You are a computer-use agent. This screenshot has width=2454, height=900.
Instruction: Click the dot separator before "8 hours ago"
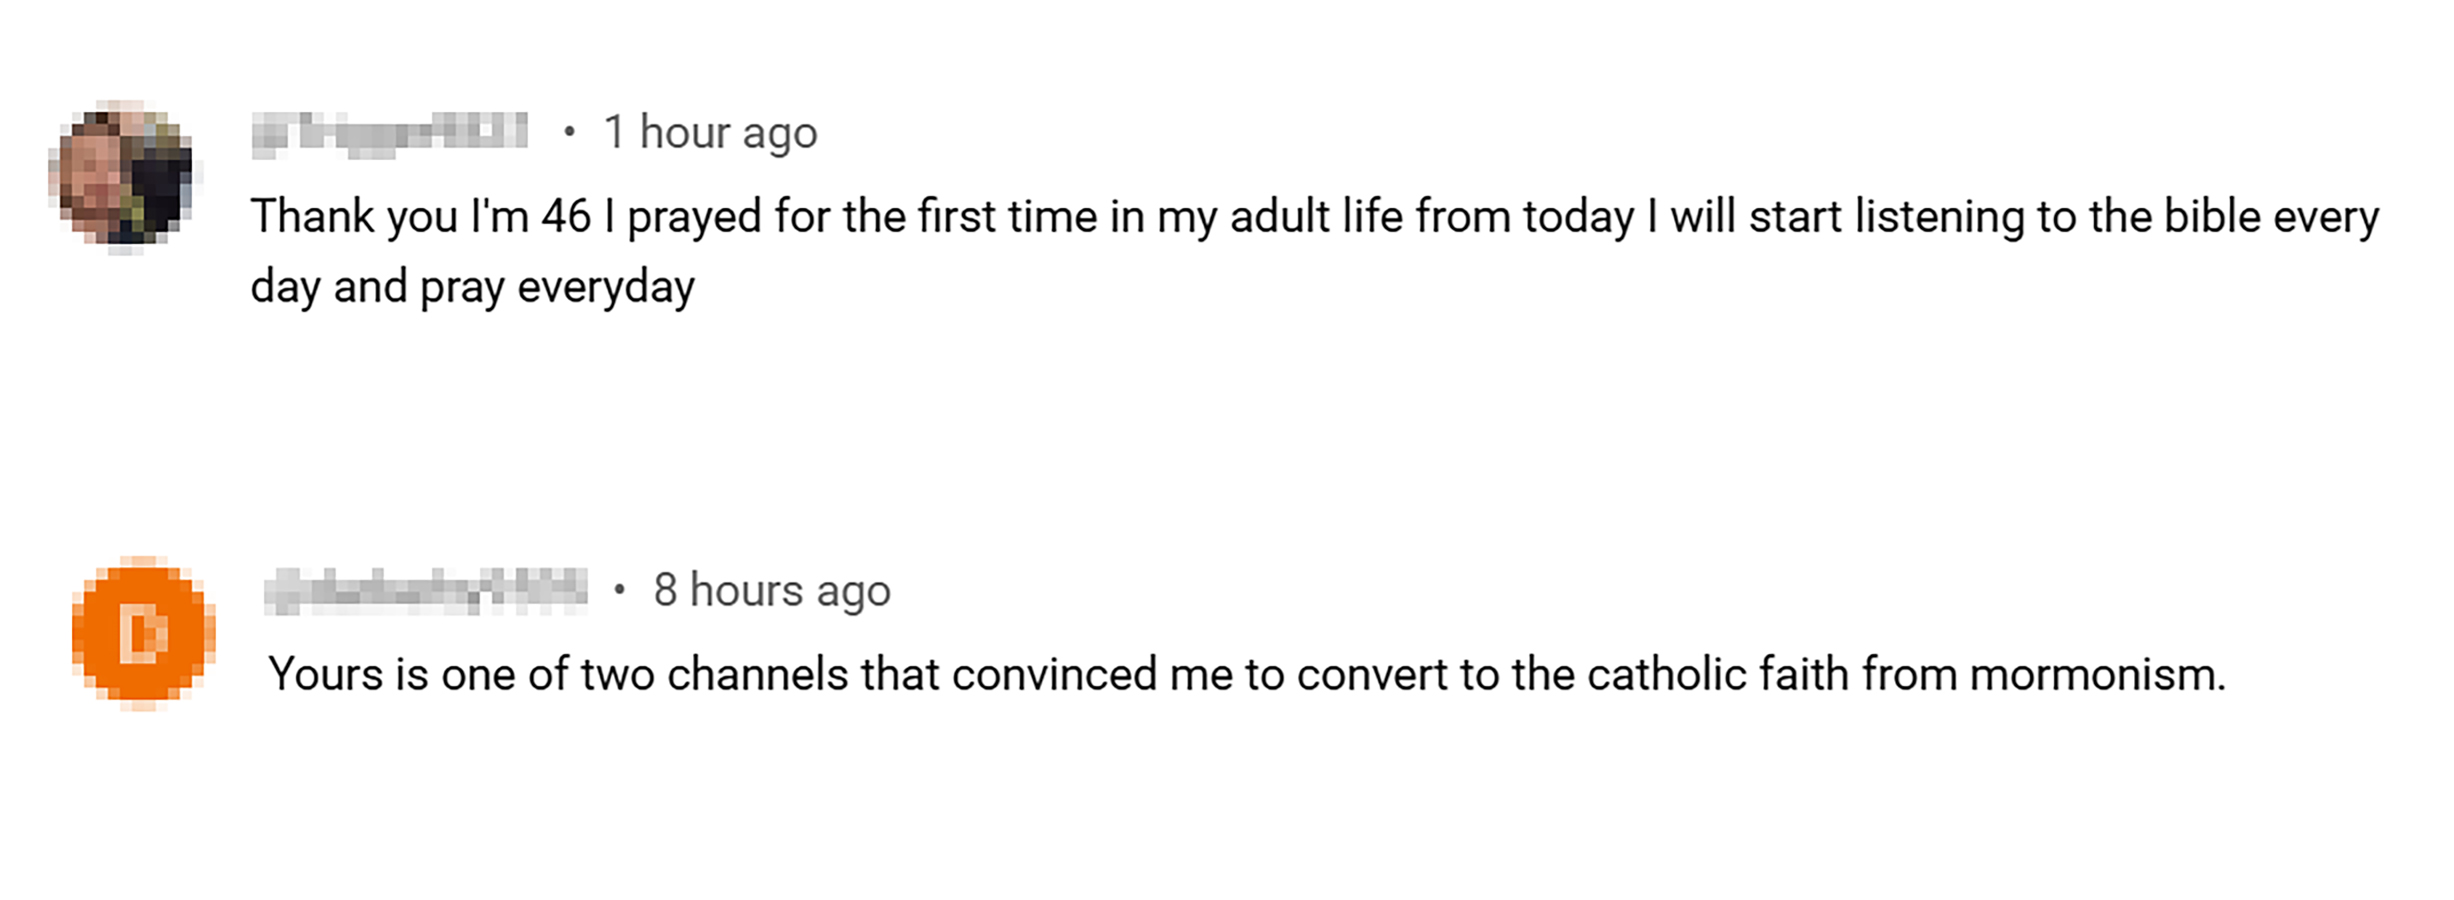pos(620,590)
